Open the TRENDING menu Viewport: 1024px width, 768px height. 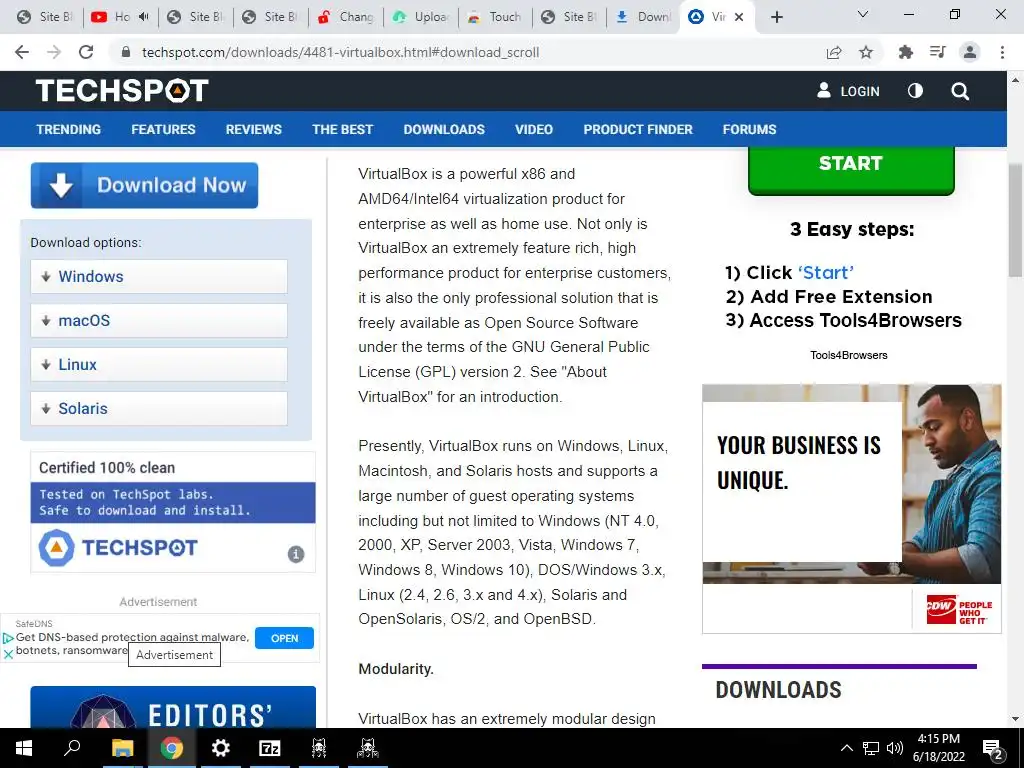(x=69, y=129)
